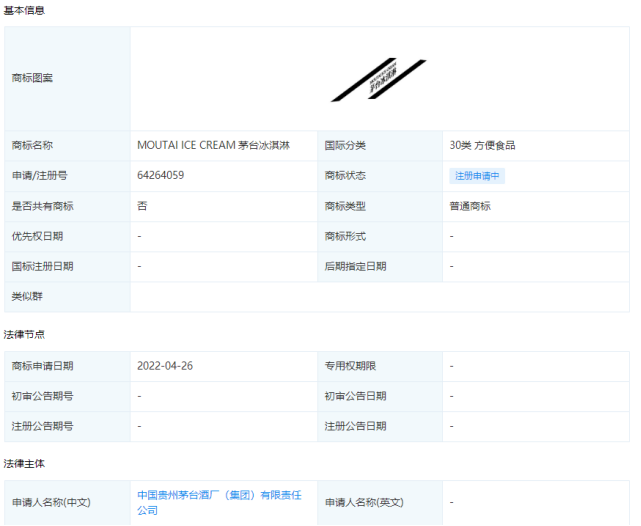Click the 注册申请中 status badge
This screenshot has width=641, height=526.
point(478,176)
